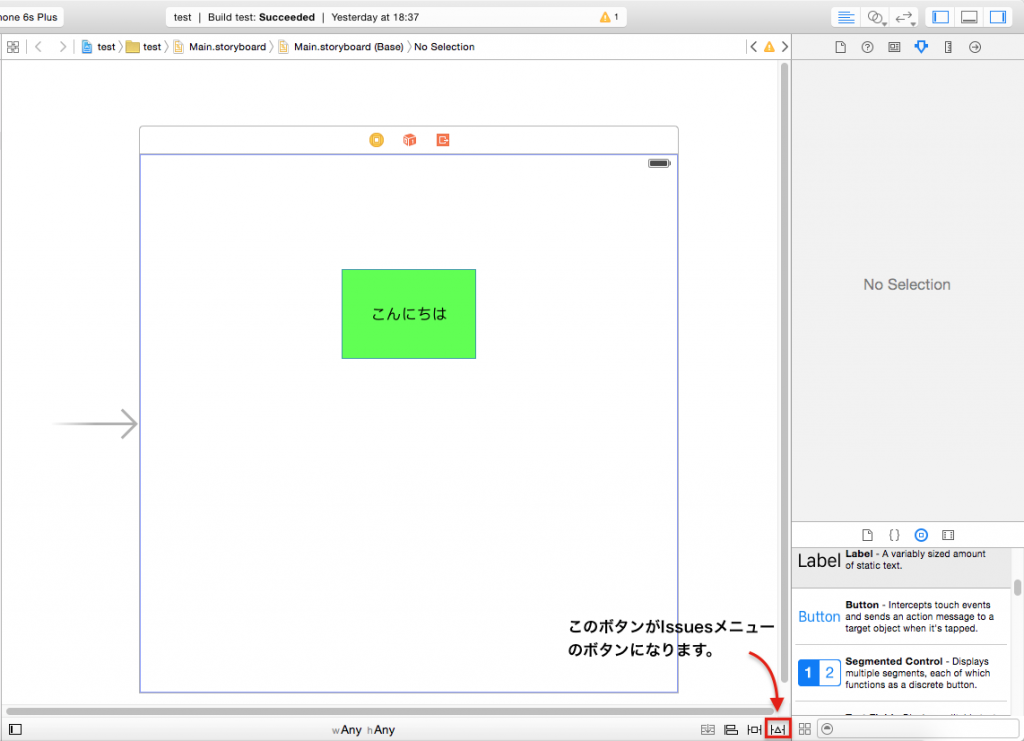
Task: Open the Assistant editor dropdown
Action: pyautogui.click(x=877, y=17)
